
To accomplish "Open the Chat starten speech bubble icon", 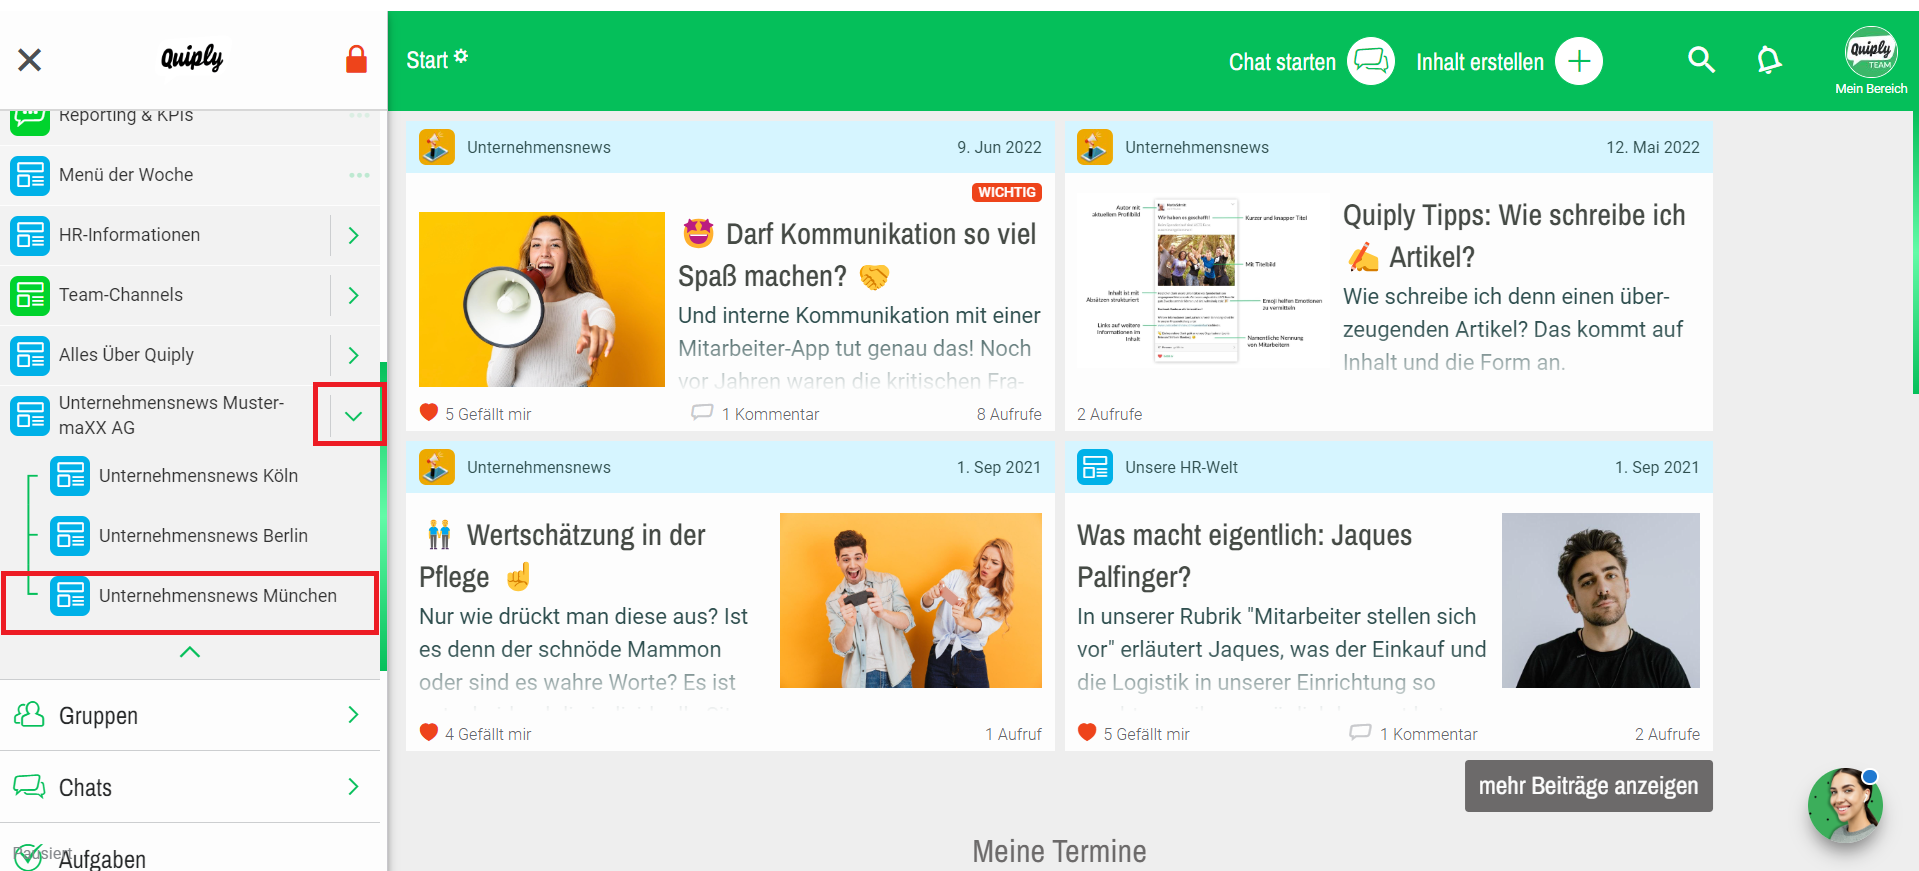I will click(1371, 62).
